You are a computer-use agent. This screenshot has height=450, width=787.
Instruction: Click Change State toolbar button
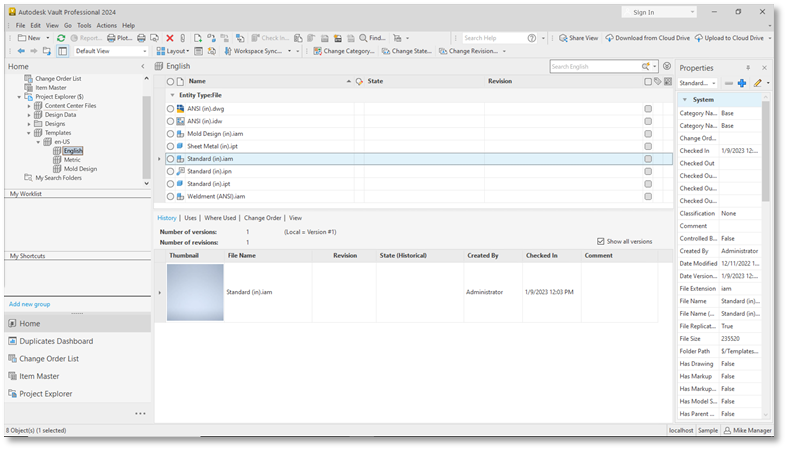tap(407, 51)
